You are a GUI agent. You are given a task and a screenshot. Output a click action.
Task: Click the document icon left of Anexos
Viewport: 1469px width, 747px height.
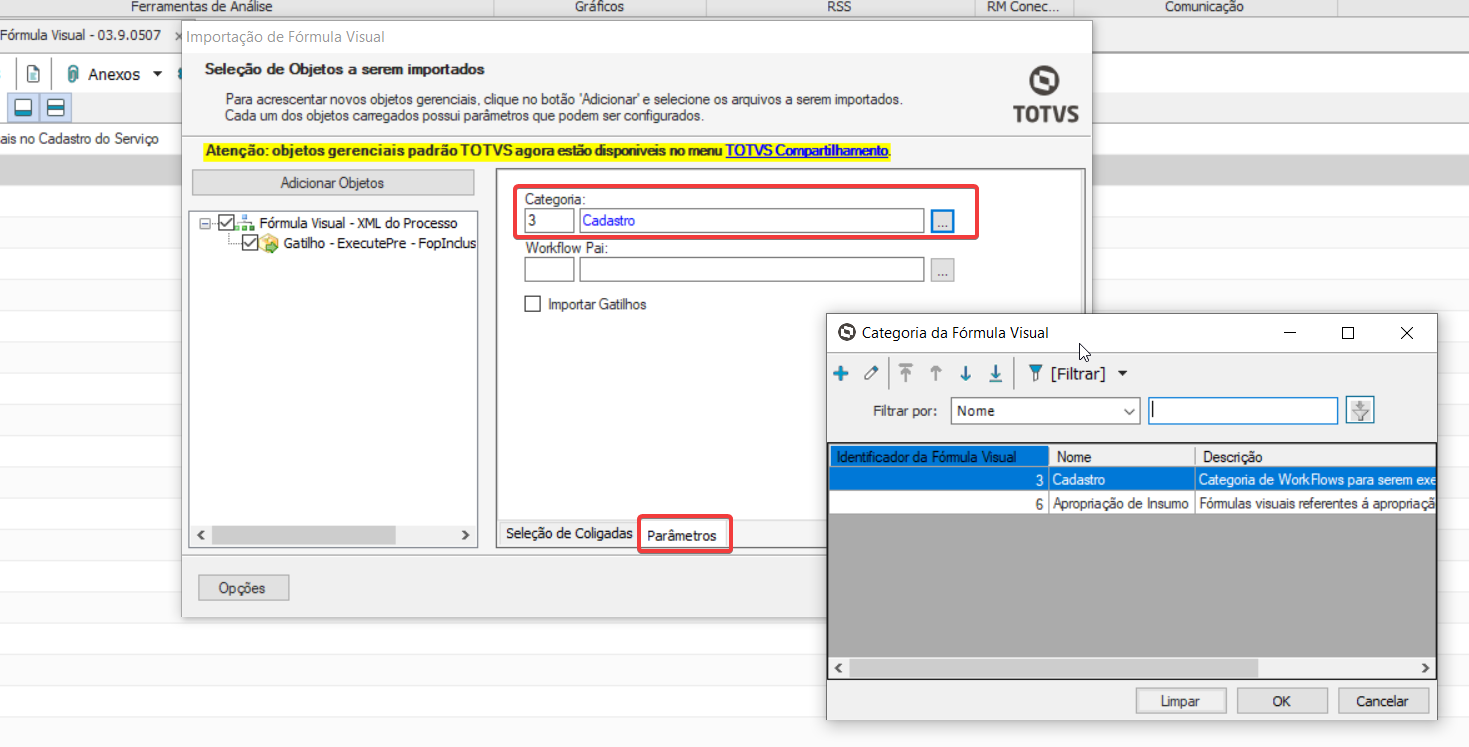[33, 74]
